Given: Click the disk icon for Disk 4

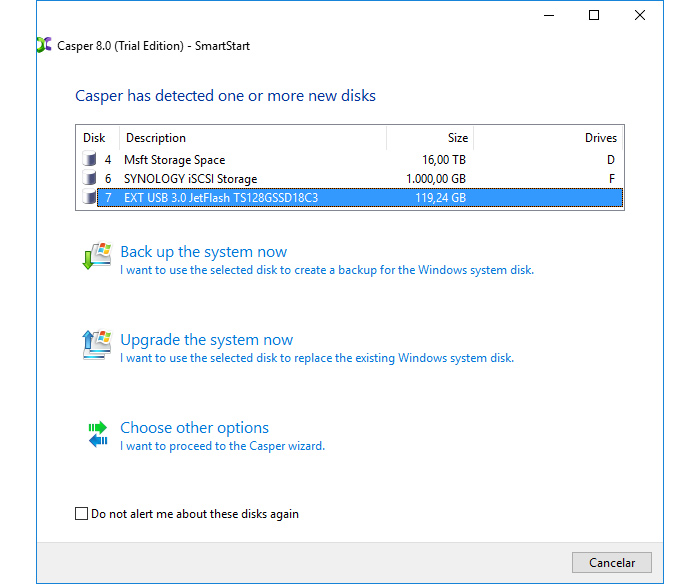Looking at the screenshot, I should pyautogui.click(x=91, y=160).
